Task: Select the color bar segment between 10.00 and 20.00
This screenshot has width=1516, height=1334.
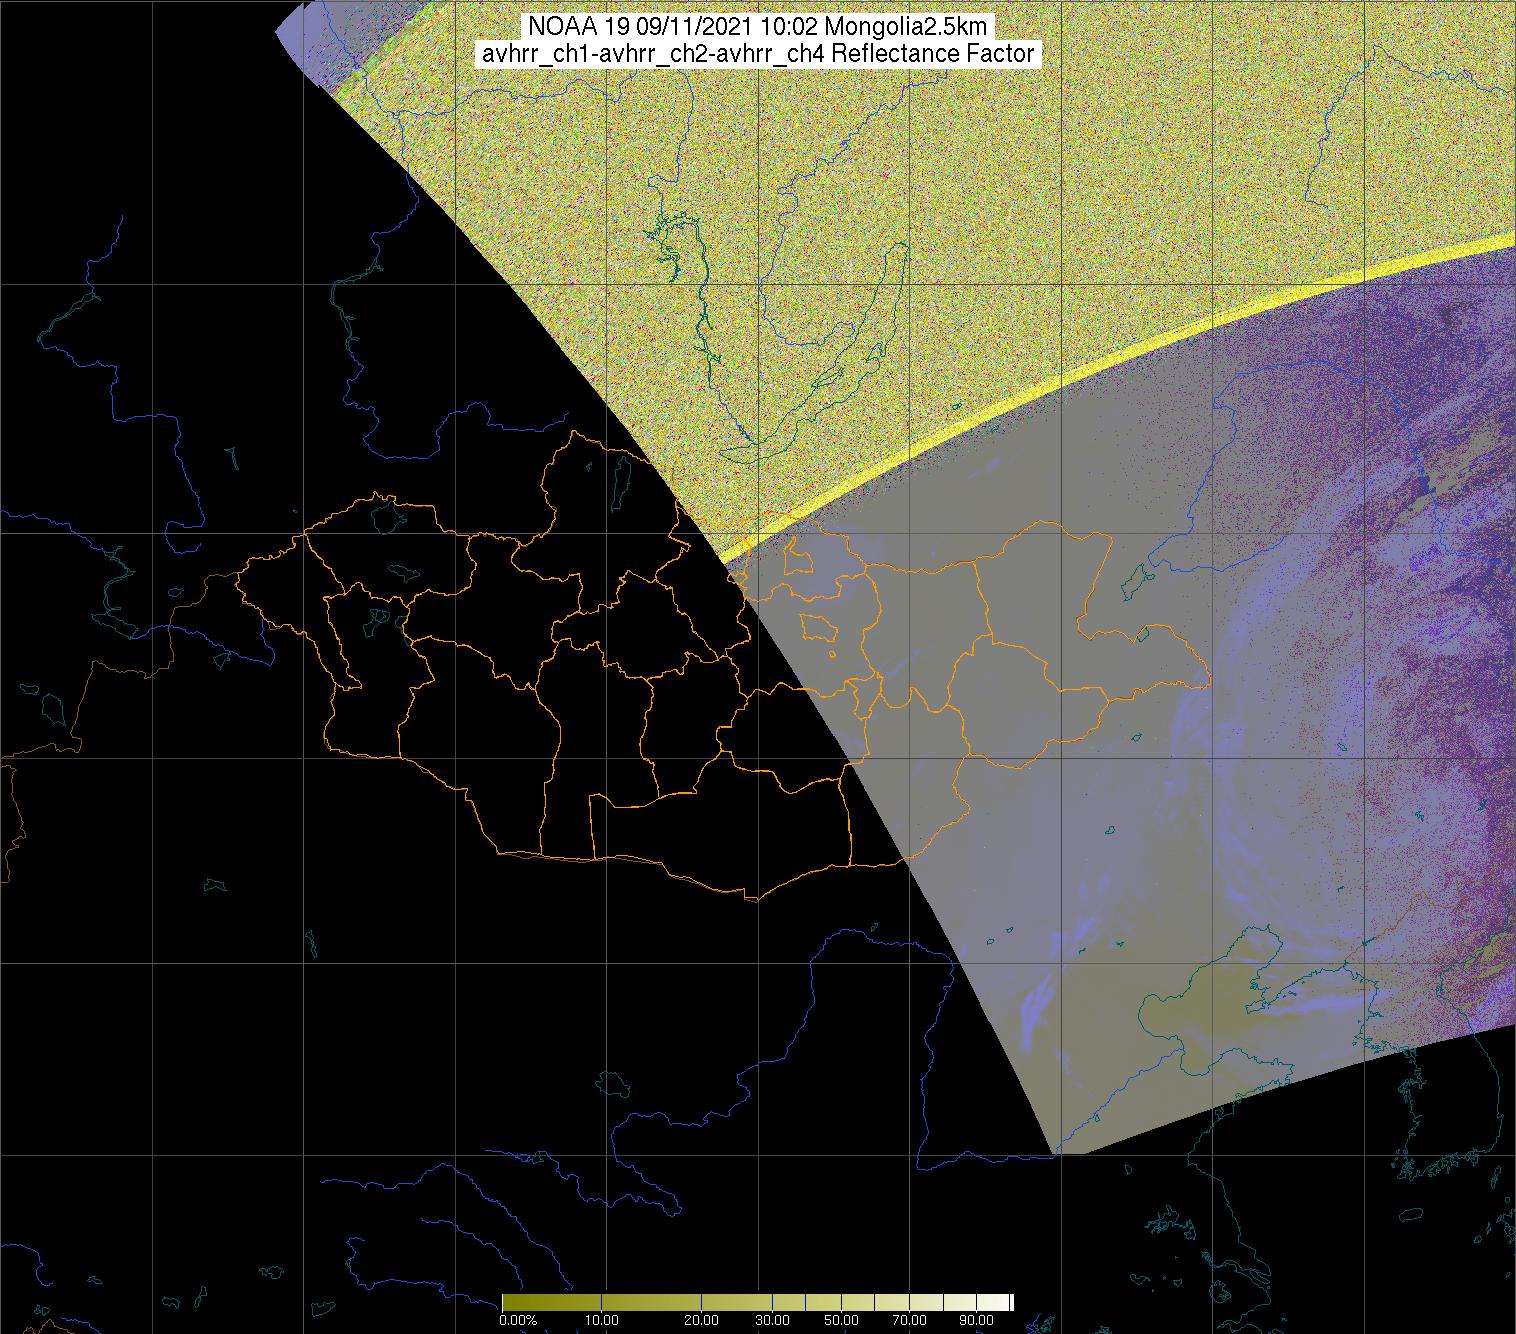Action: pos(650,1301)
